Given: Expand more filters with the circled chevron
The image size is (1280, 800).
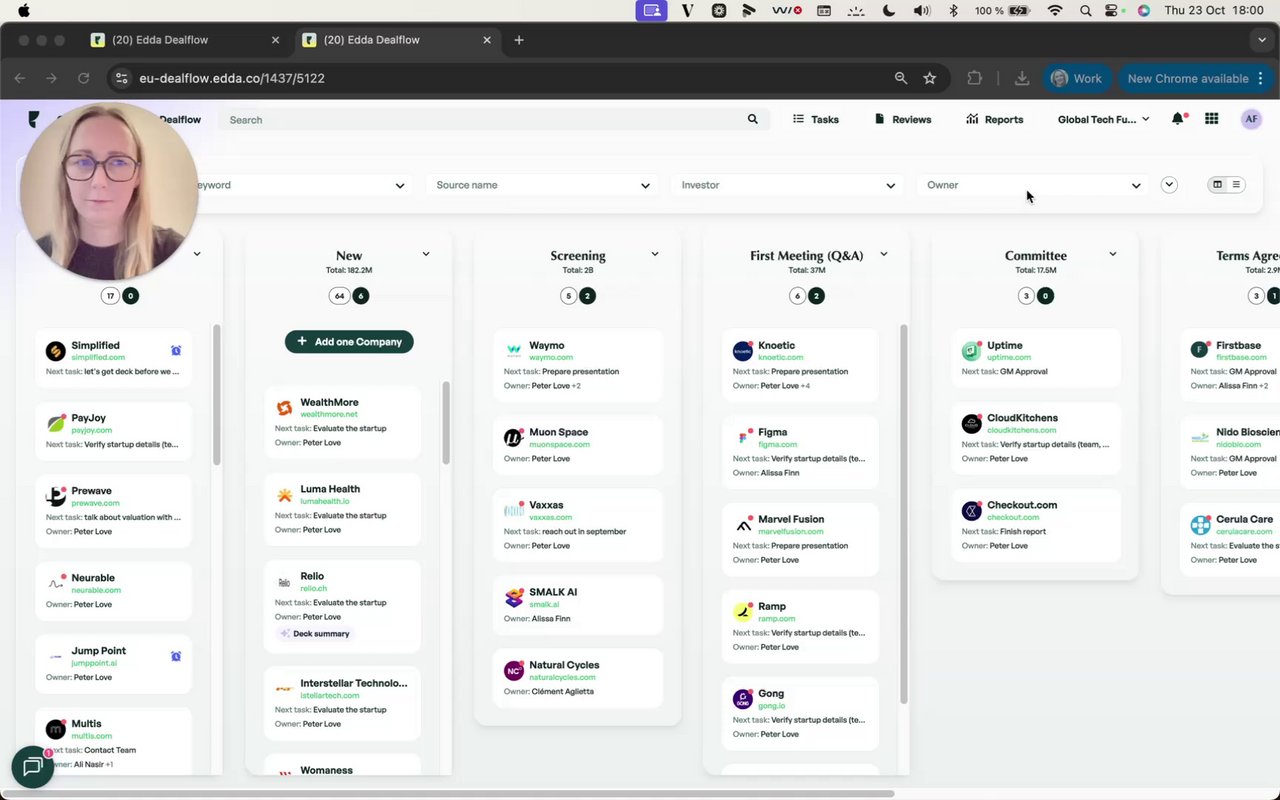Looking at the screenshot, I should [x=1169, y=185].
